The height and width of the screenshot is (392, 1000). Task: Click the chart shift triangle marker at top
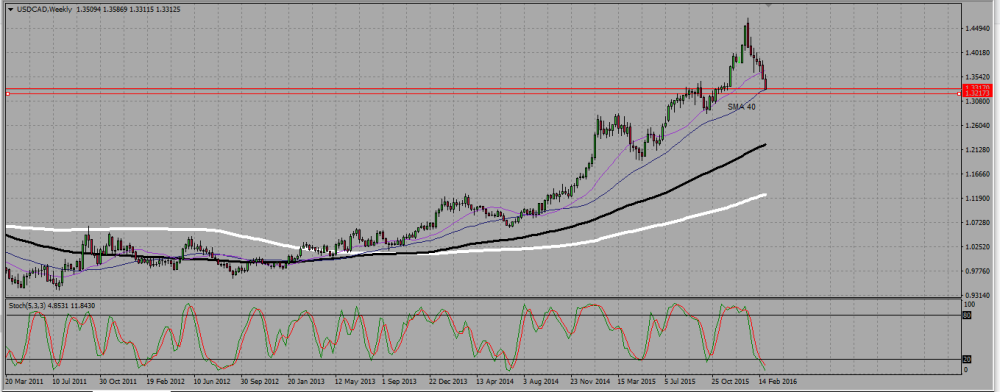click(768, 5)
